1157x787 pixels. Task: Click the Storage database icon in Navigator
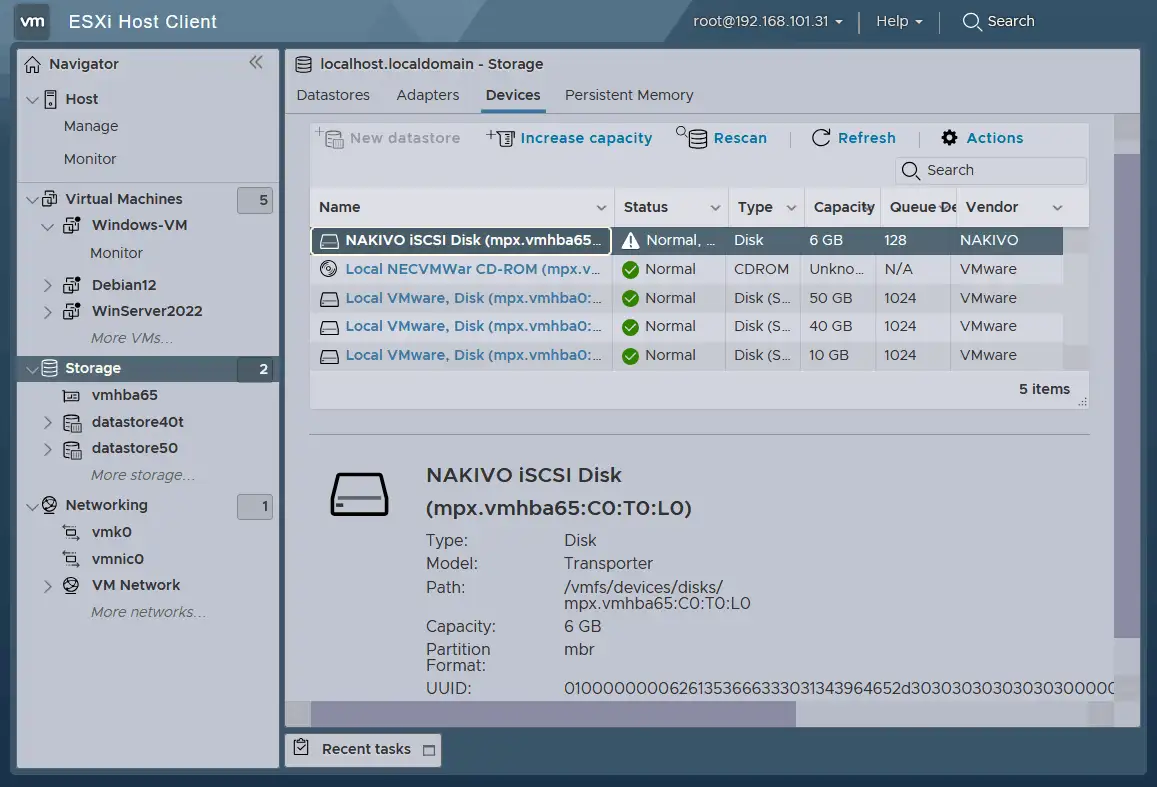pyautogui.click(x=49, y=368)
